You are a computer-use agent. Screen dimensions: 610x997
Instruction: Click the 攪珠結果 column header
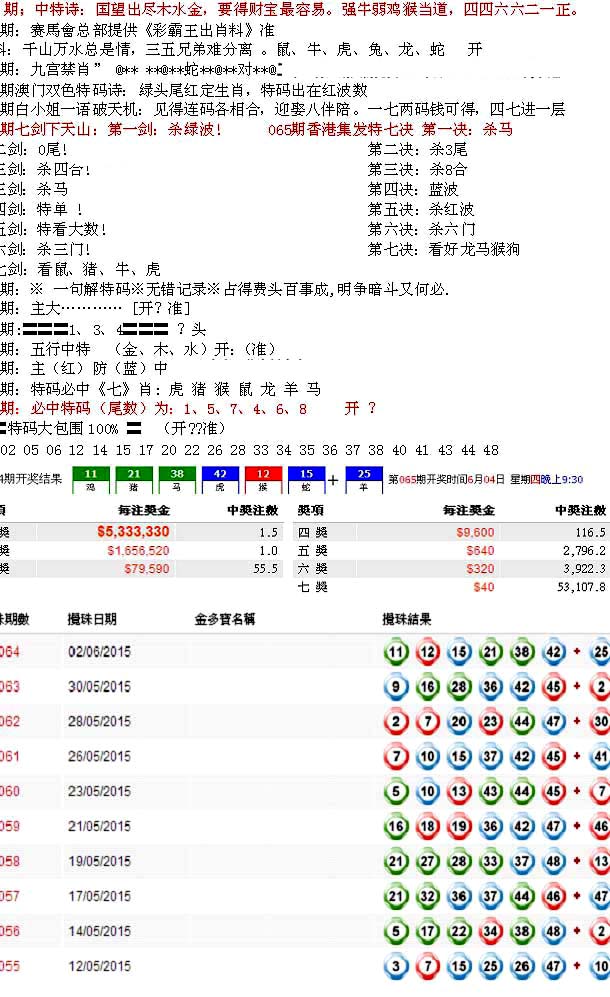pyautogui.click(x=406, y=619)
